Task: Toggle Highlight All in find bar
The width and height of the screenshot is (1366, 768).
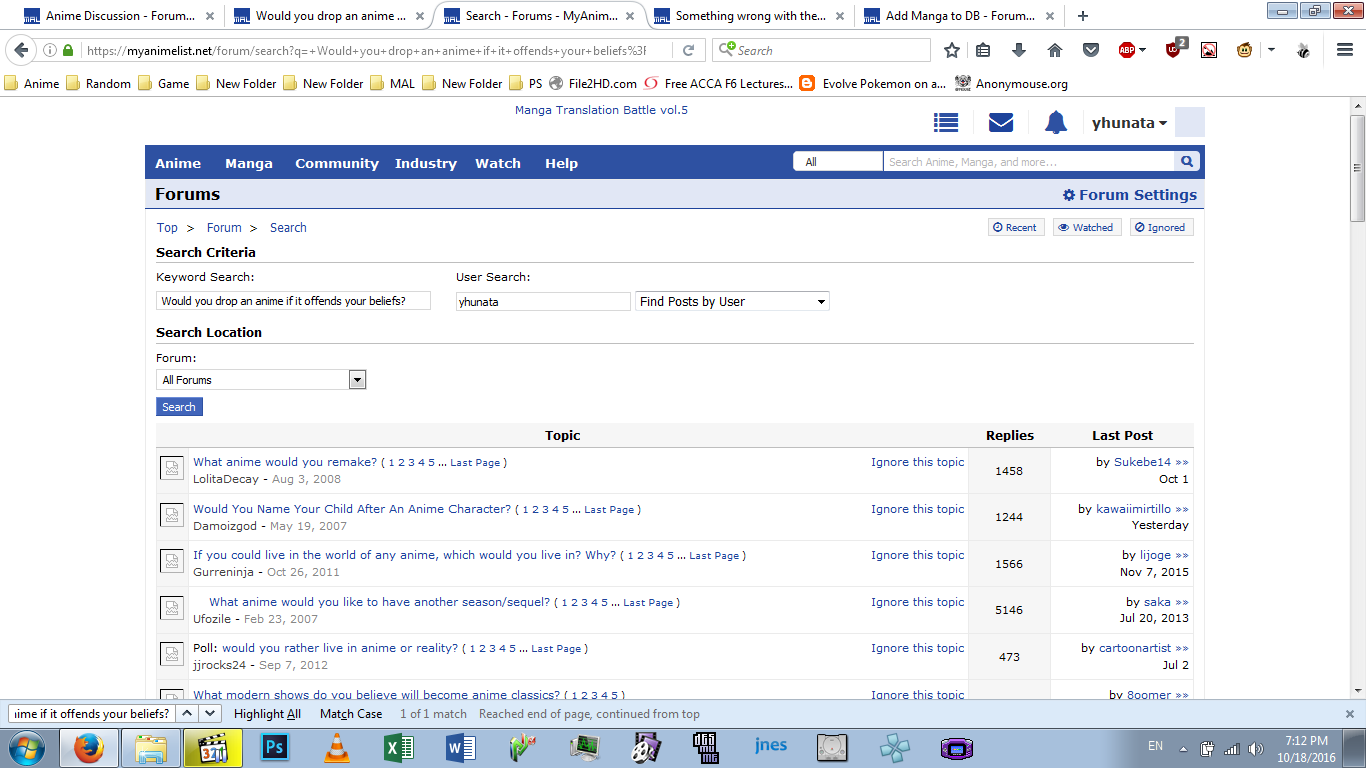Action: pyautogui.click(x=267, y=714)
